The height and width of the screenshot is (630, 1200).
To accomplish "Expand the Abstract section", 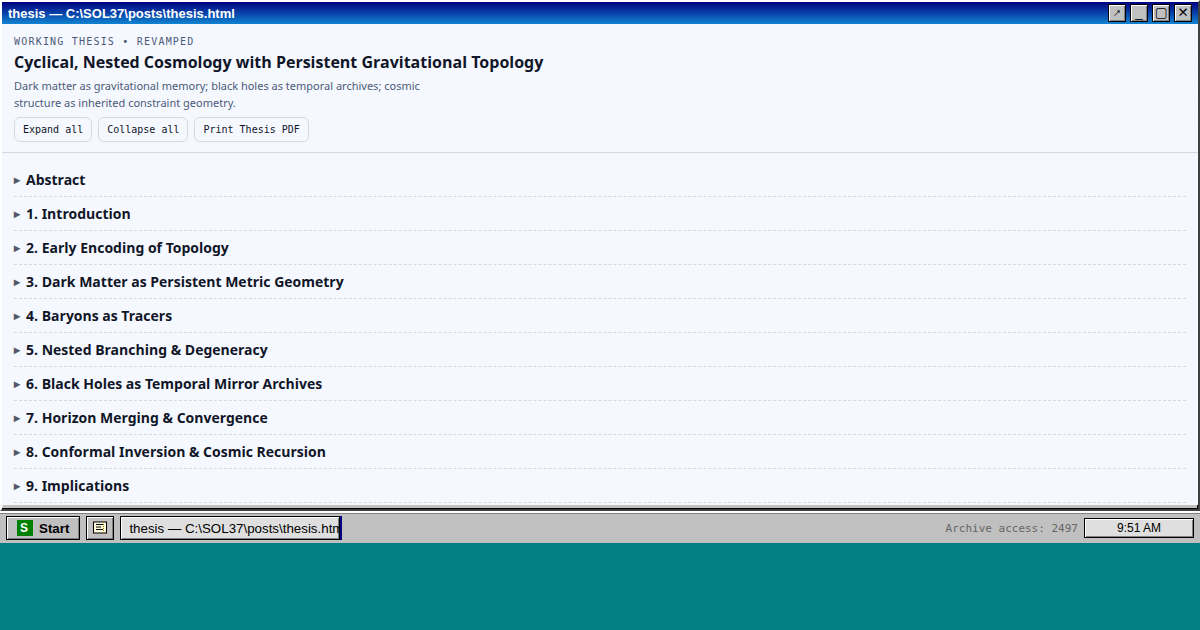I will [x=56, y=180].
